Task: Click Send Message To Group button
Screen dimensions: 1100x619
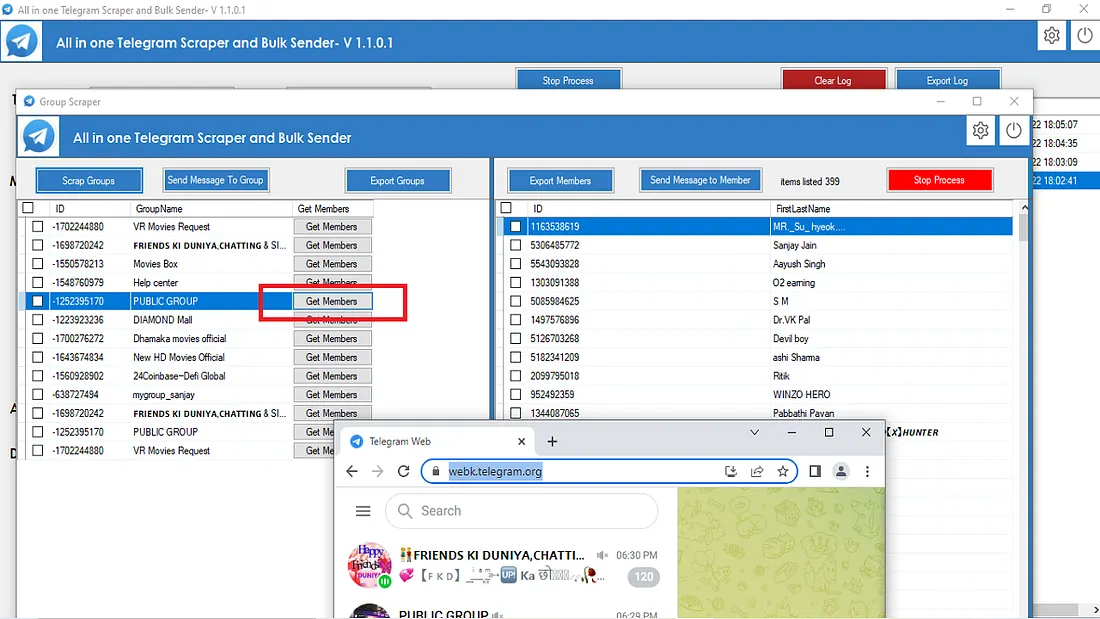Action: tap(215, 180)
